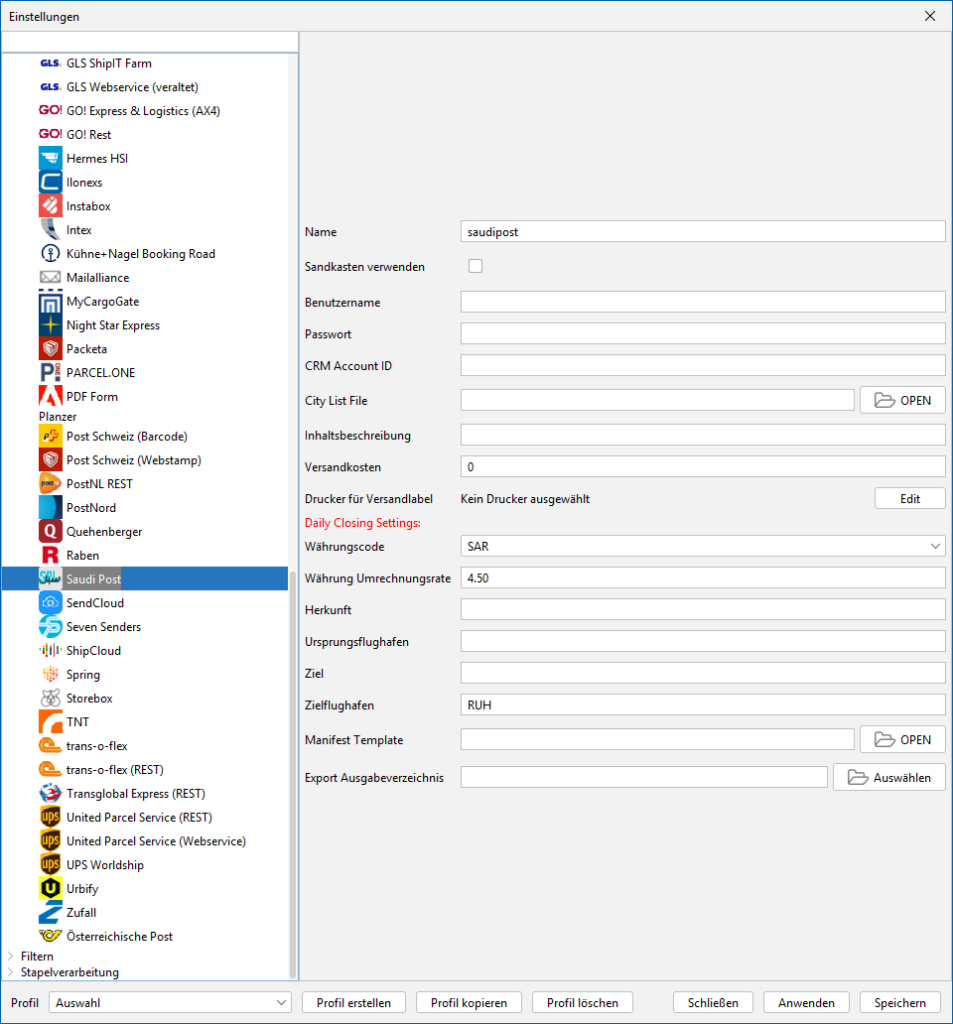Viewport: 953px width, 1024px height.
Task: Click Edit for the label printer
Action: [909, 498]
